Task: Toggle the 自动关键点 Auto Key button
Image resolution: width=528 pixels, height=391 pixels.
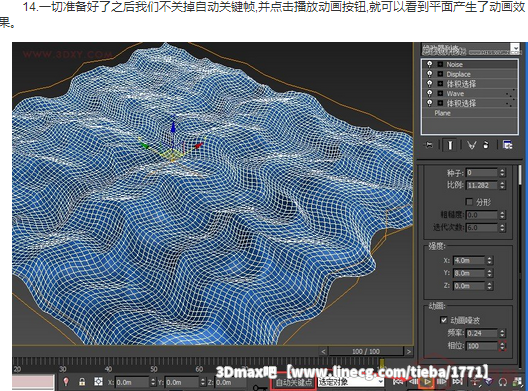Action: click(294, 383)
